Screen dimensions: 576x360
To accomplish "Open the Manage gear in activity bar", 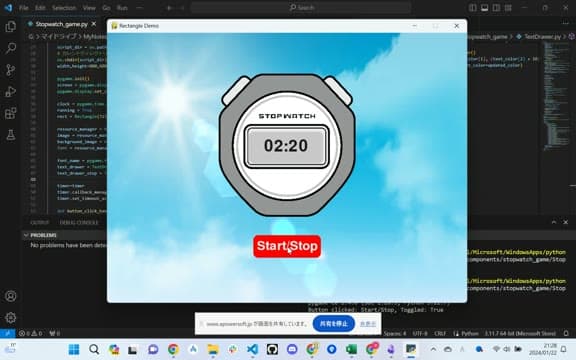I will click(x=11, y=317).
